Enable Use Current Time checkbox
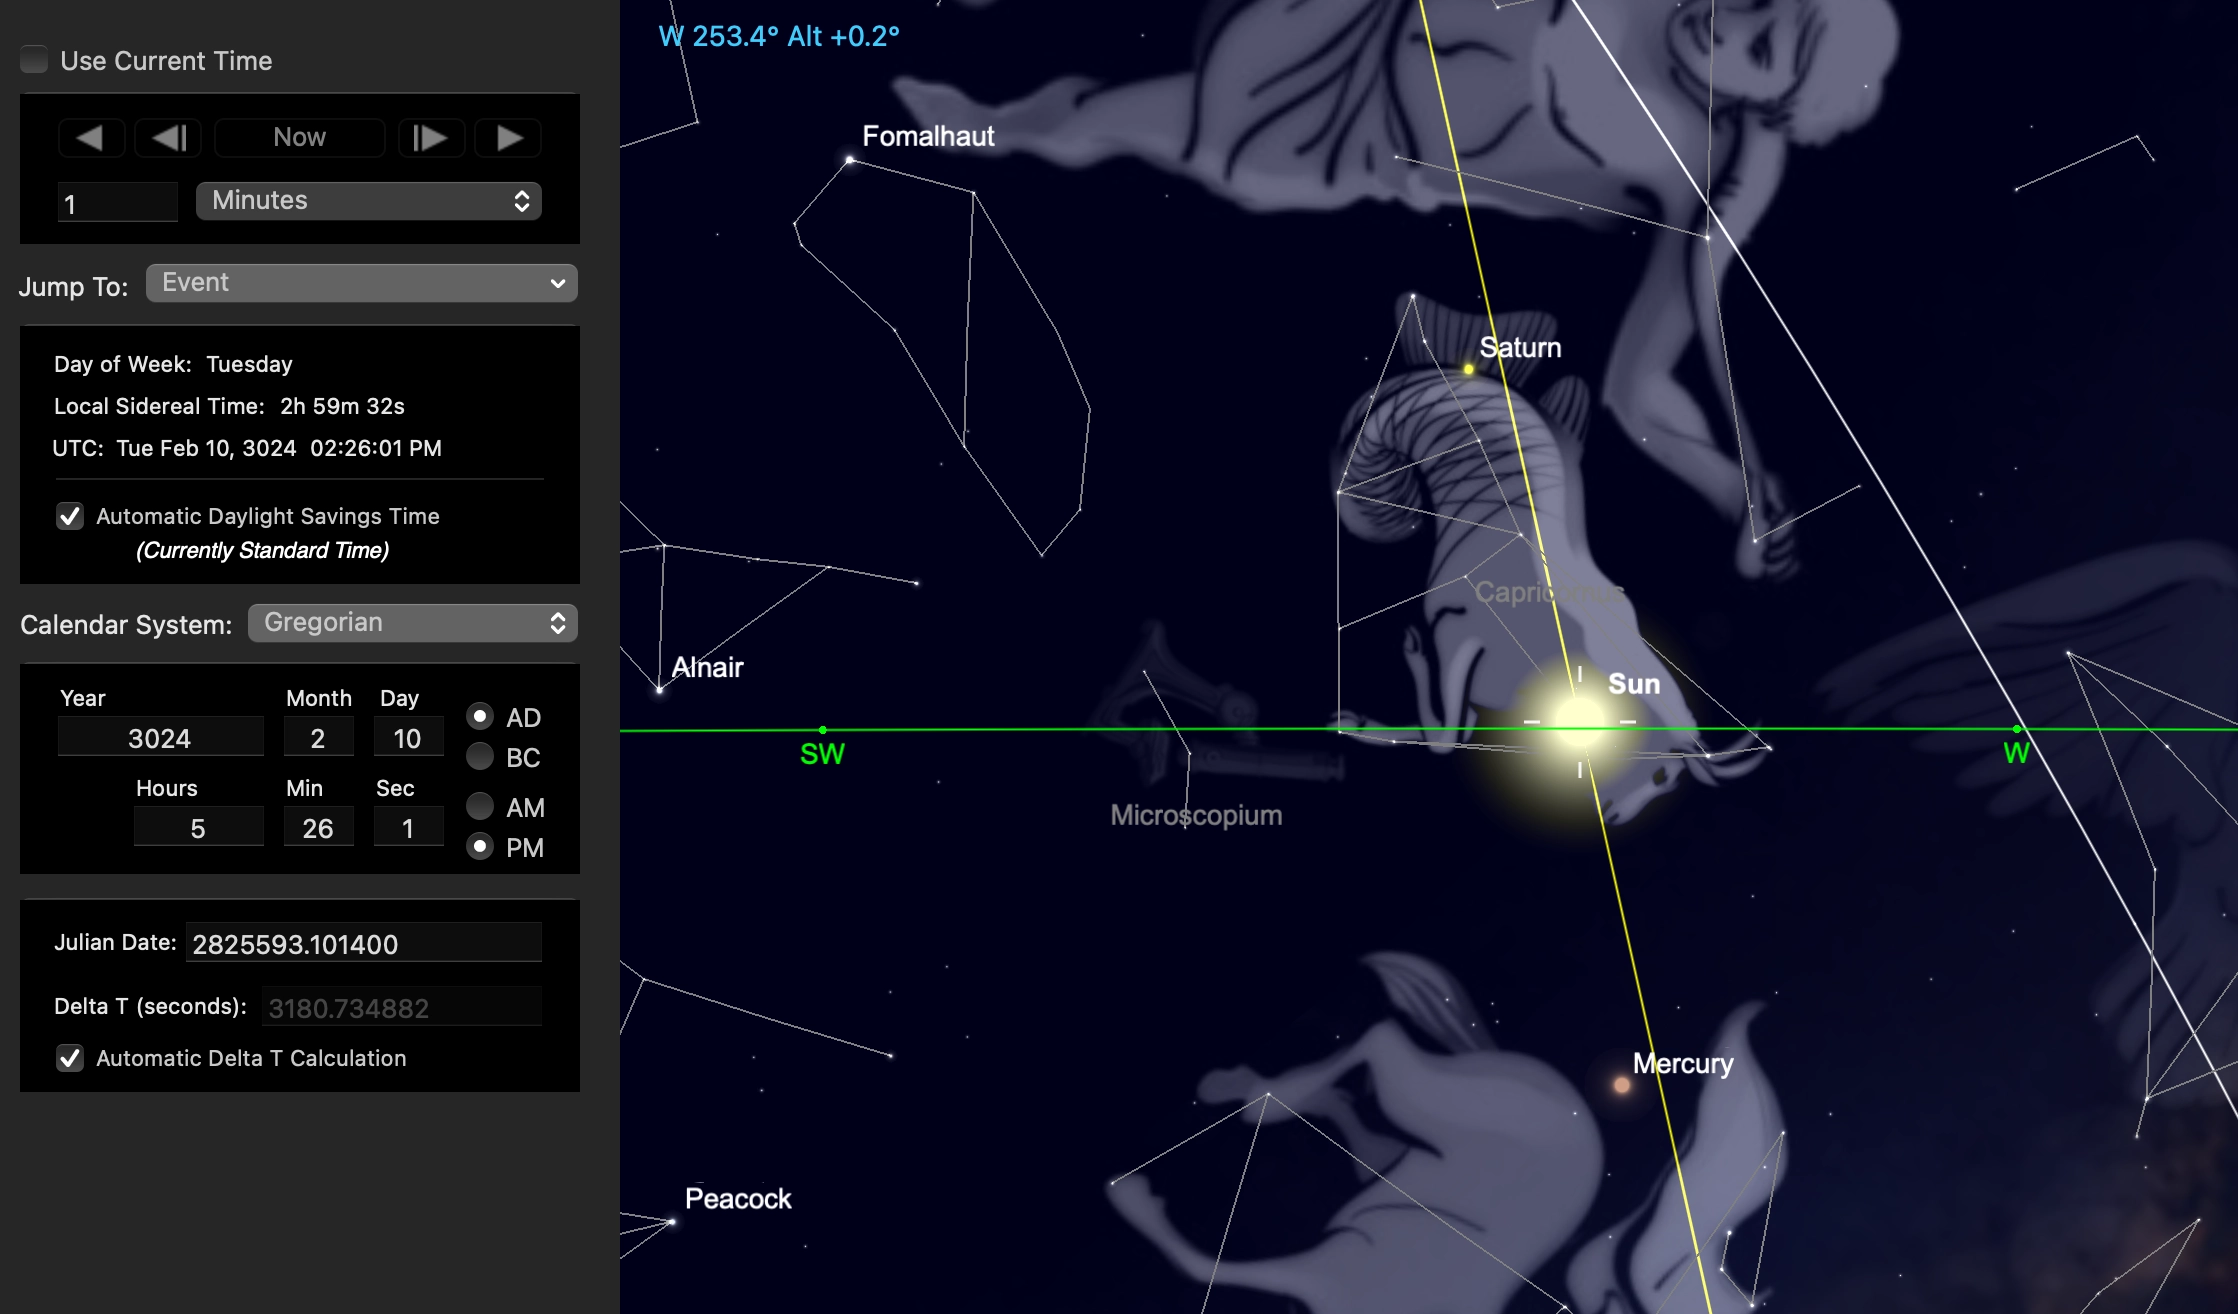This screenshot has width=2238, height=1314. click(35, 60)
